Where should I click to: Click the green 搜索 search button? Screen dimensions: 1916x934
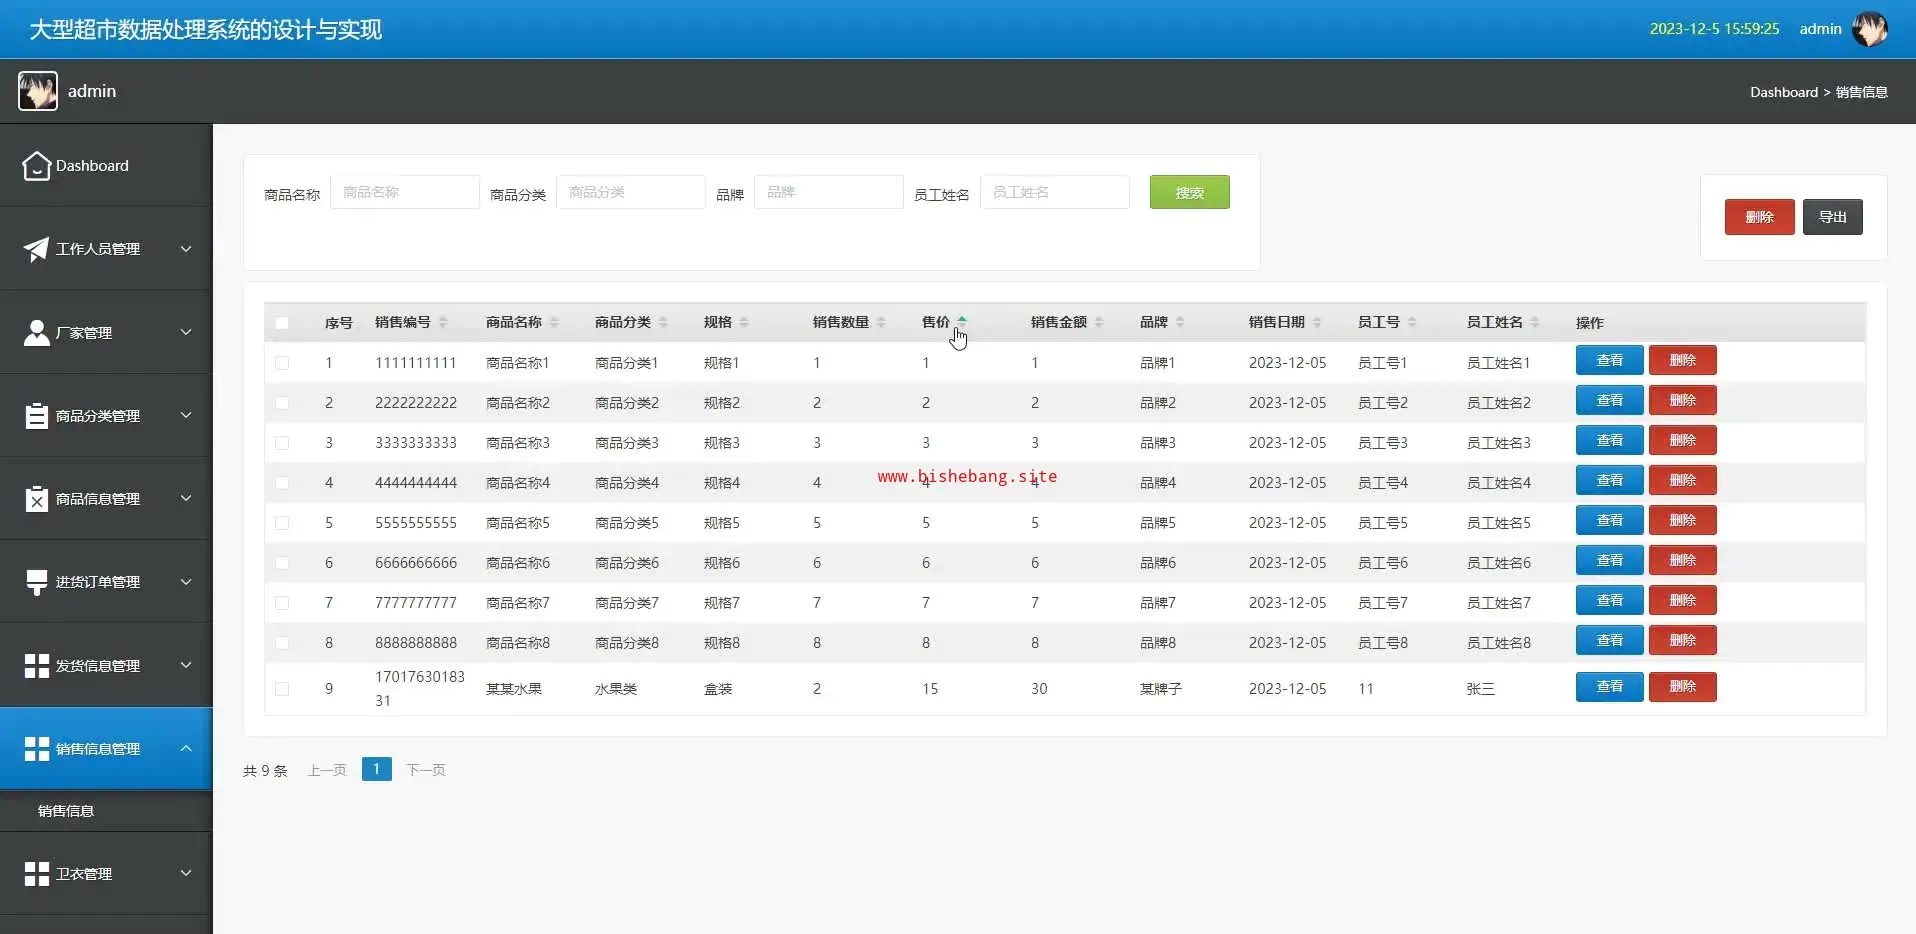click(1189, 192)
